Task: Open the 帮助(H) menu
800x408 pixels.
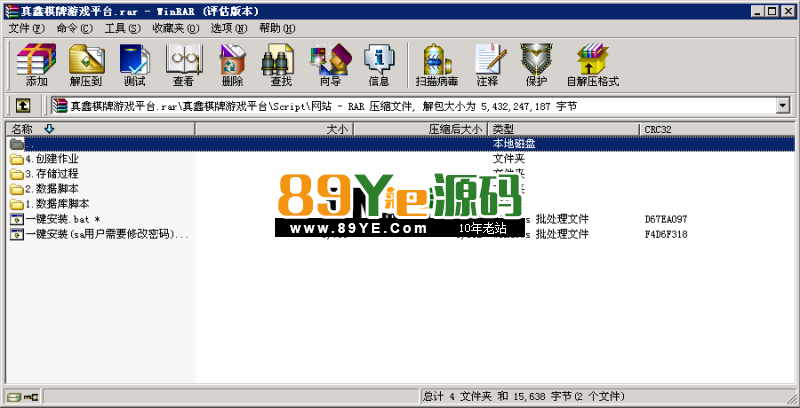Action: (x=277, y=28)
